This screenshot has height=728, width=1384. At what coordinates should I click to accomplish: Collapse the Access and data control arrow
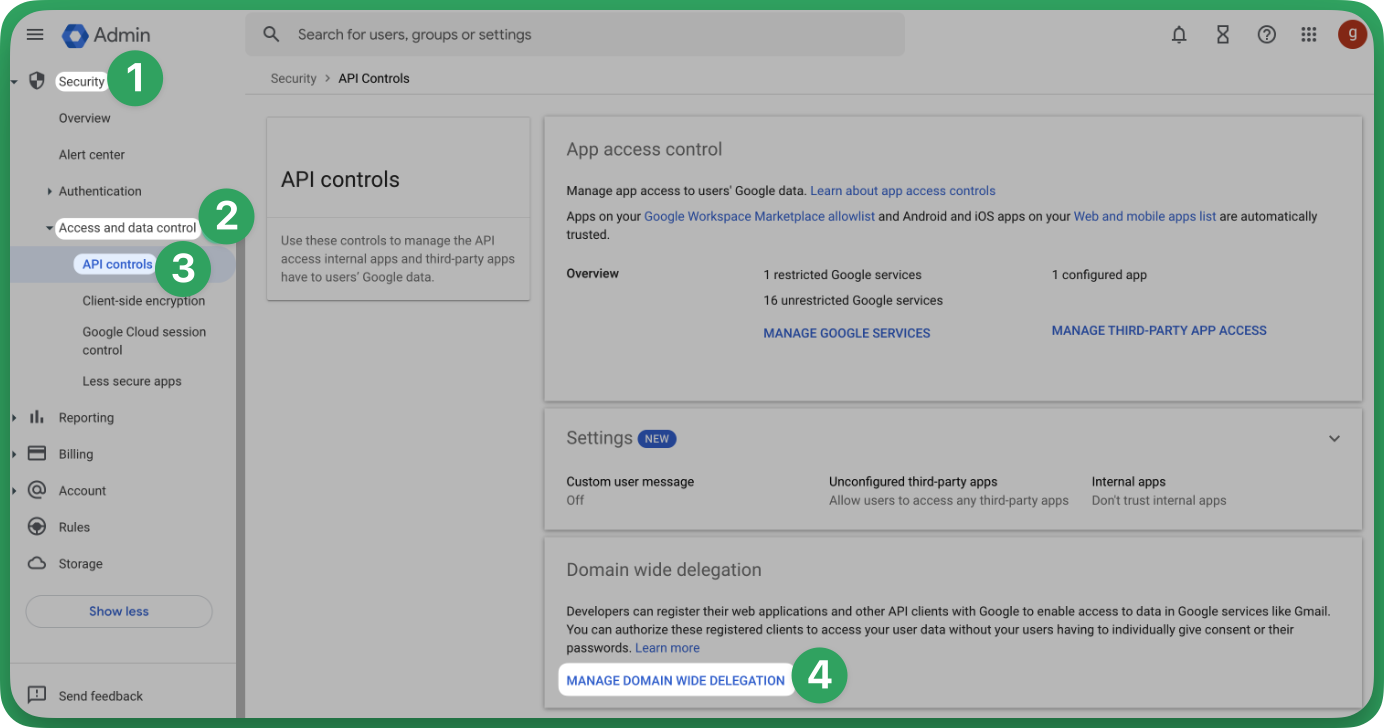(x=49, y=228)
